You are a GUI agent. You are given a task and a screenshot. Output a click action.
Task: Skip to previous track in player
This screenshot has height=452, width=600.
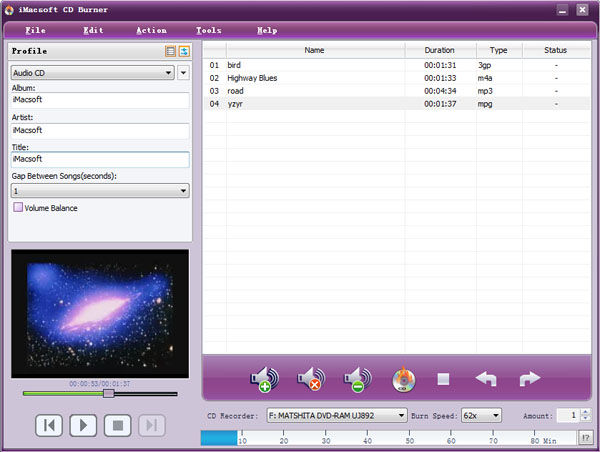pos(48,425)
